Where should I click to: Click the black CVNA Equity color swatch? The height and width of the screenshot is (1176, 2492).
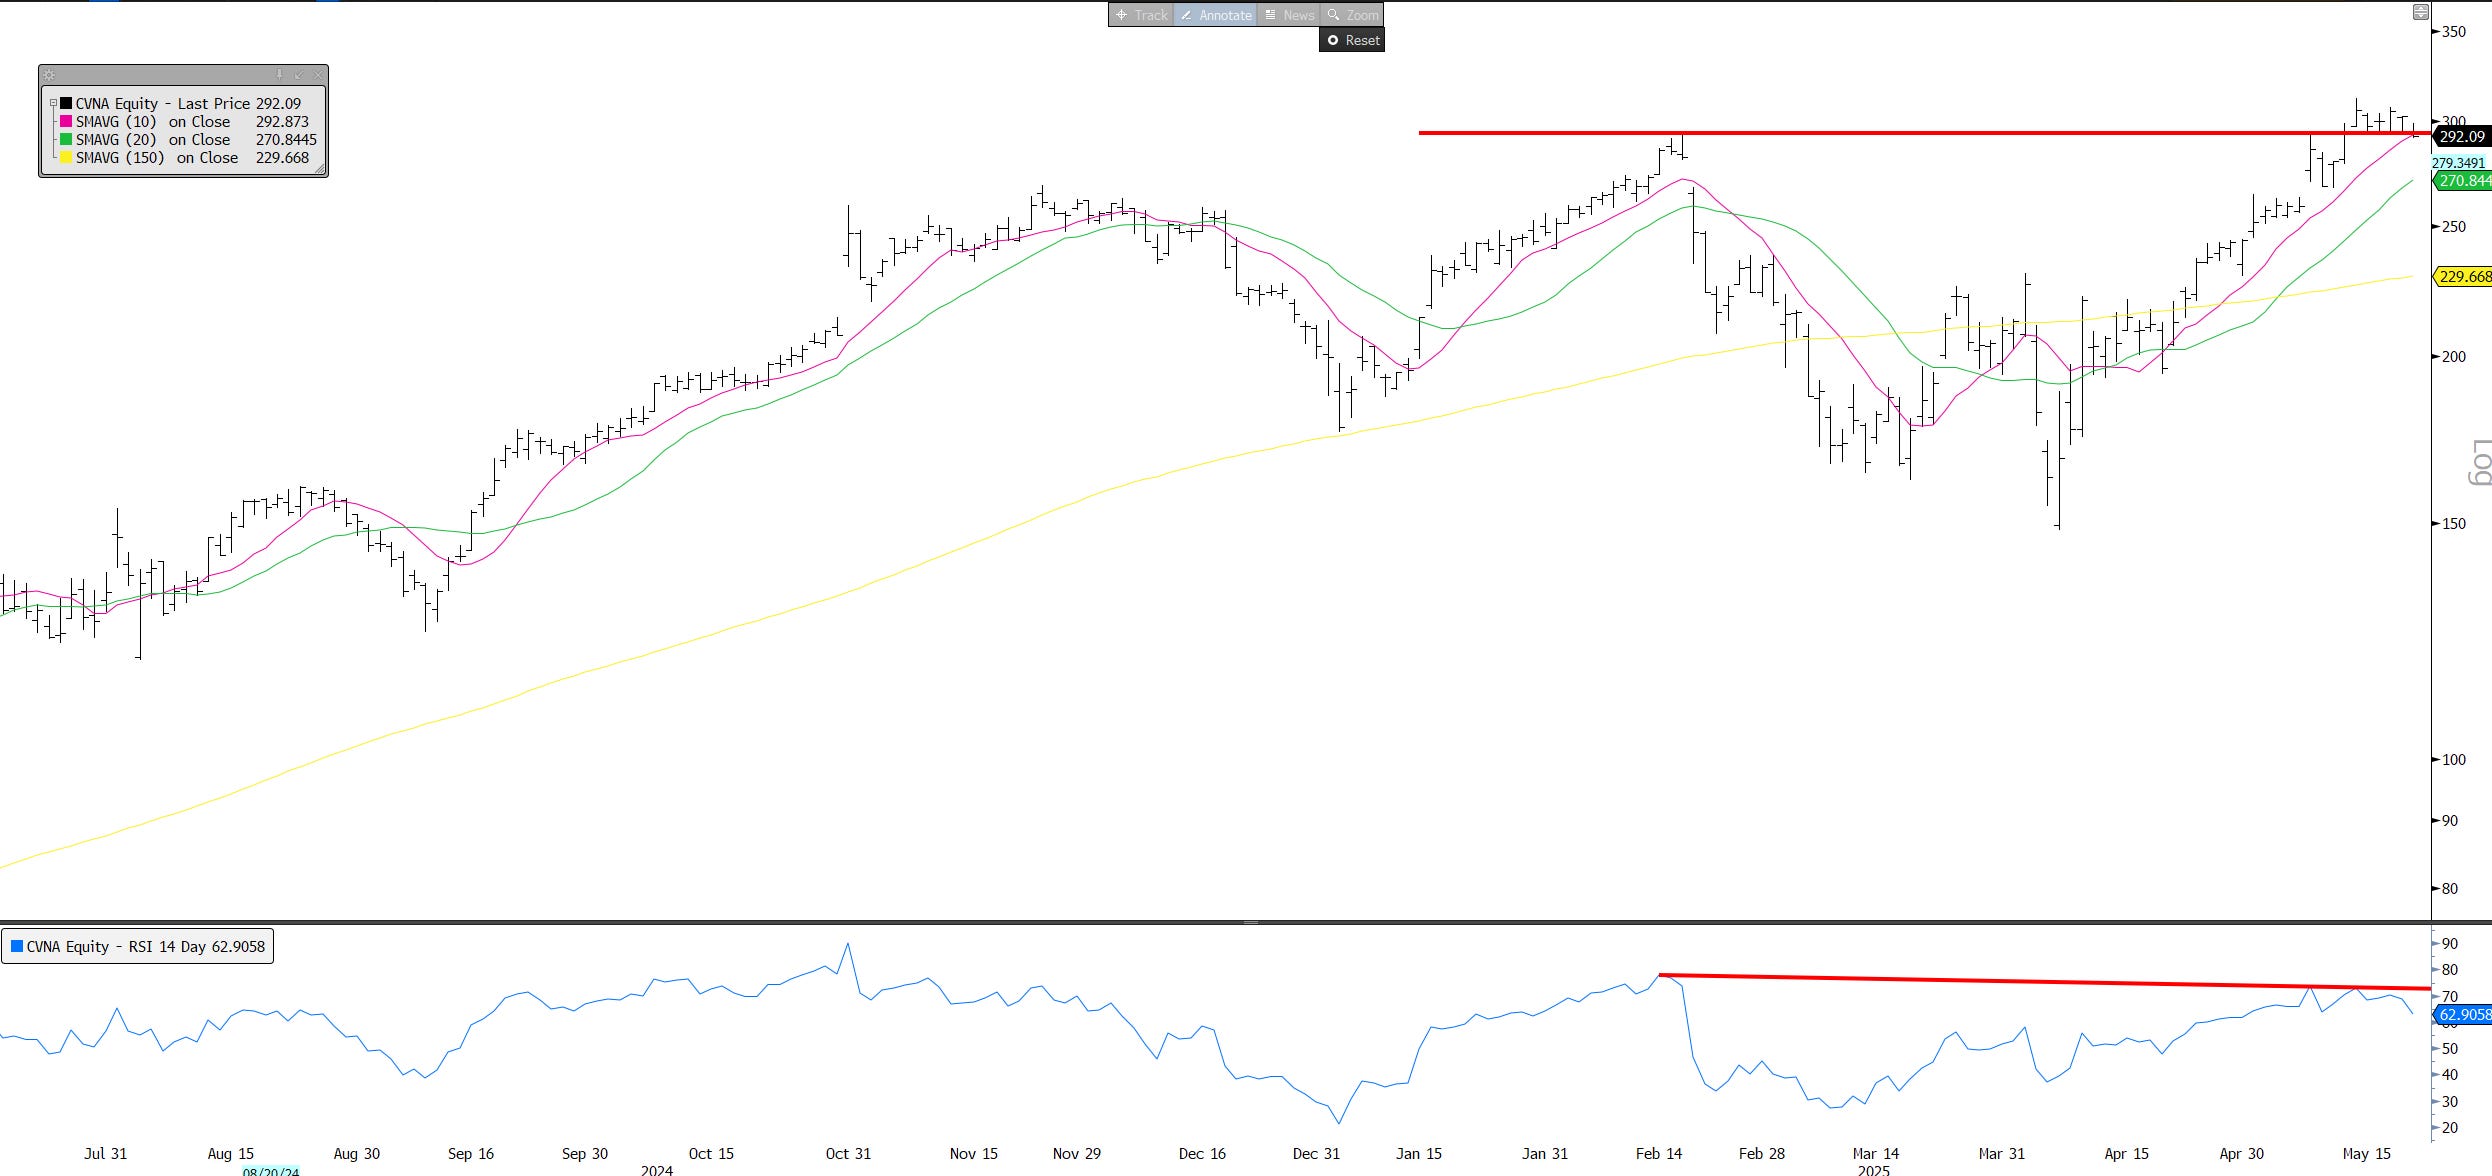(x=66, y=103)
